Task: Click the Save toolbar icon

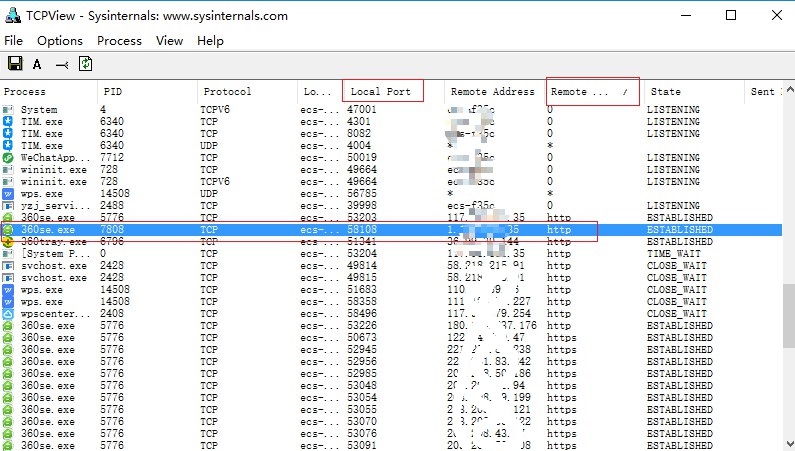Action: [x=15, y=64]
